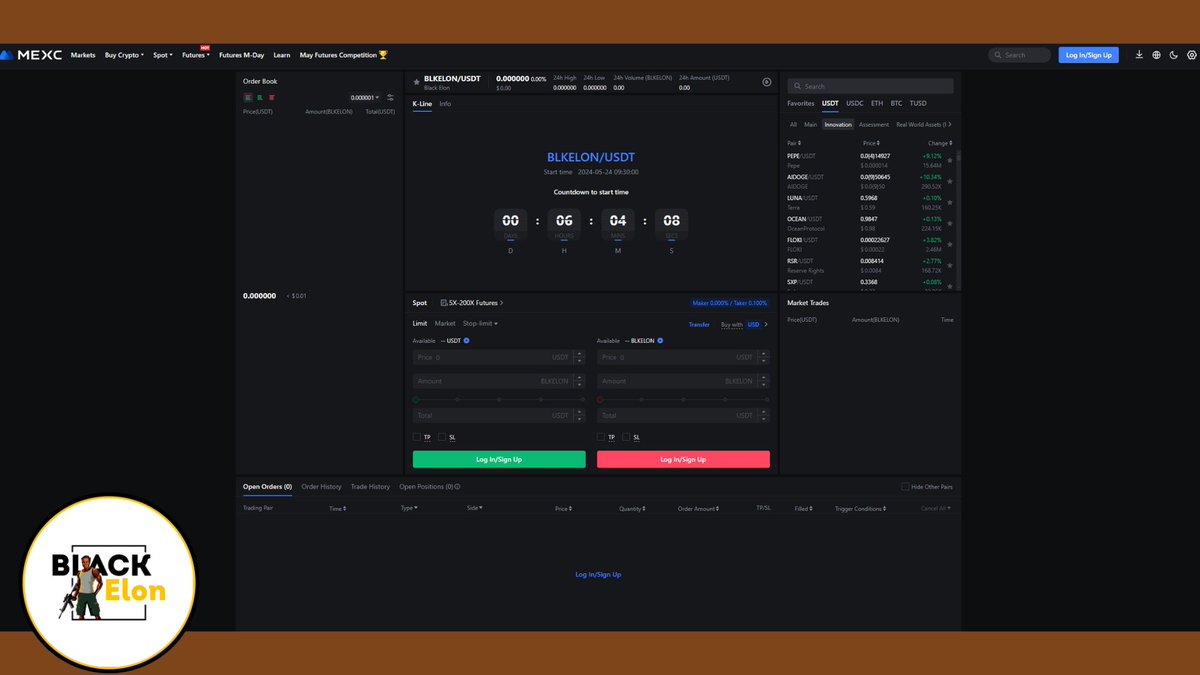Screen dimensions: 1200x675
Task: Show the combined buy/sell order book view
Action: (x=248, y=98)
